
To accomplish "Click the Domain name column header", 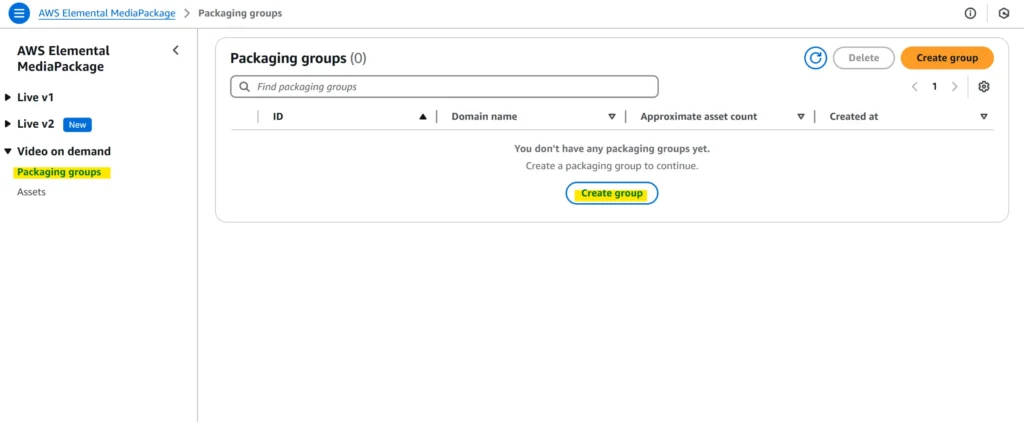I will 485,117.
